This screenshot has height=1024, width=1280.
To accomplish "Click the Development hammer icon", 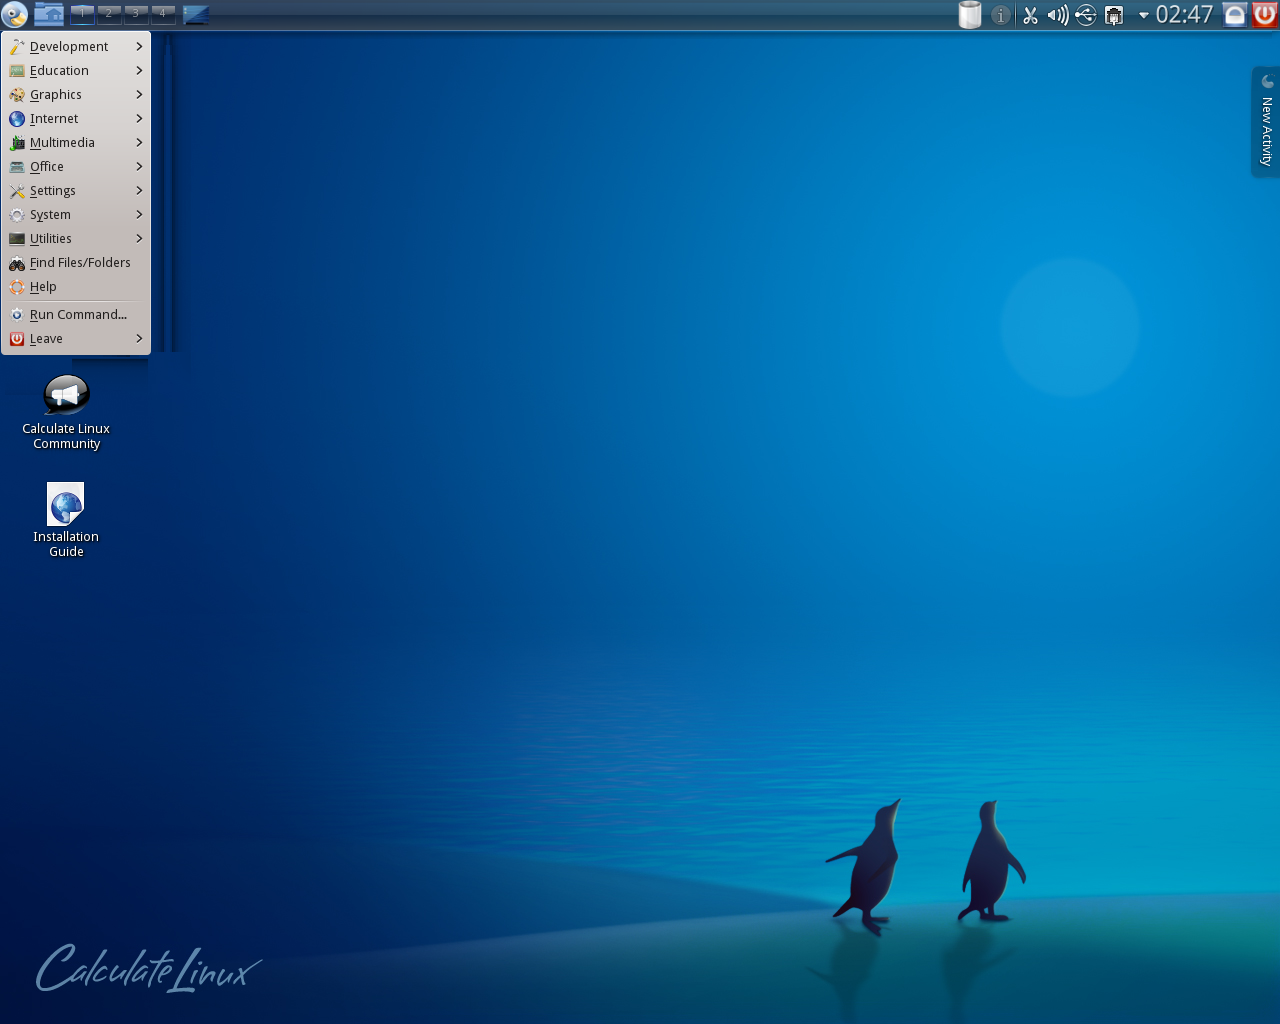I will (x=17, y=47).
